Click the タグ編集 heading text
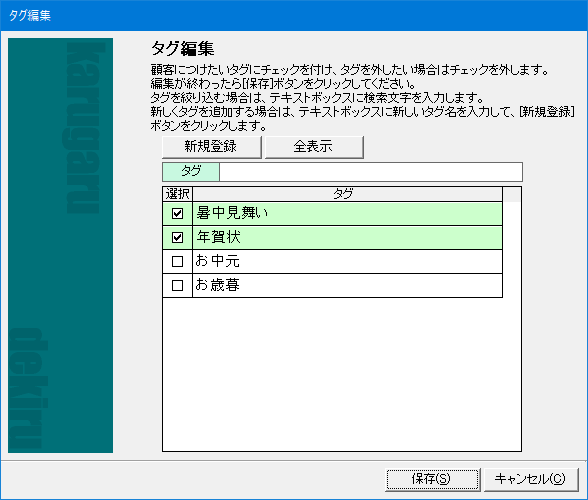Viewport: 588px width, 500px height. (182, 49)
